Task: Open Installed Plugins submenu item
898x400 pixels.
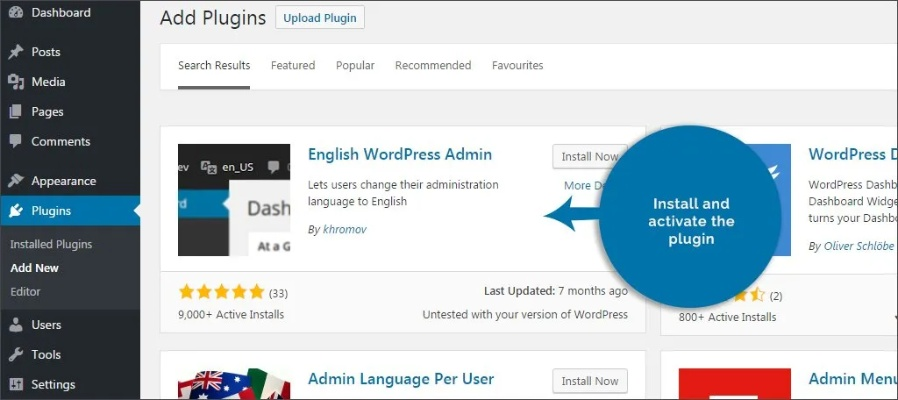Action: click(x=51, y=244)
